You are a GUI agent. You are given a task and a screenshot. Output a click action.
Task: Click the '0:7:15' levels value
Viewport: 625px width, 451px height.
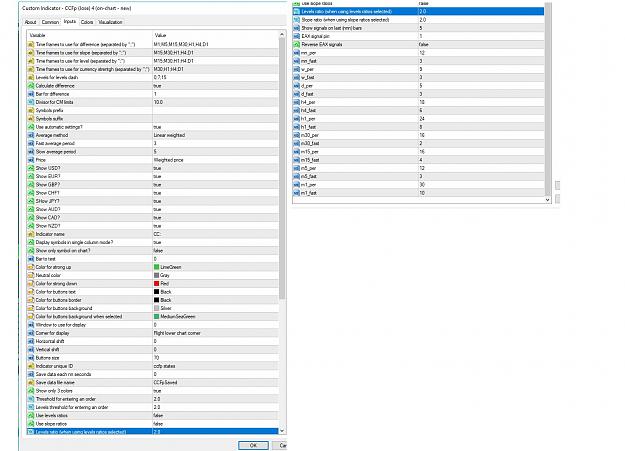215,77
